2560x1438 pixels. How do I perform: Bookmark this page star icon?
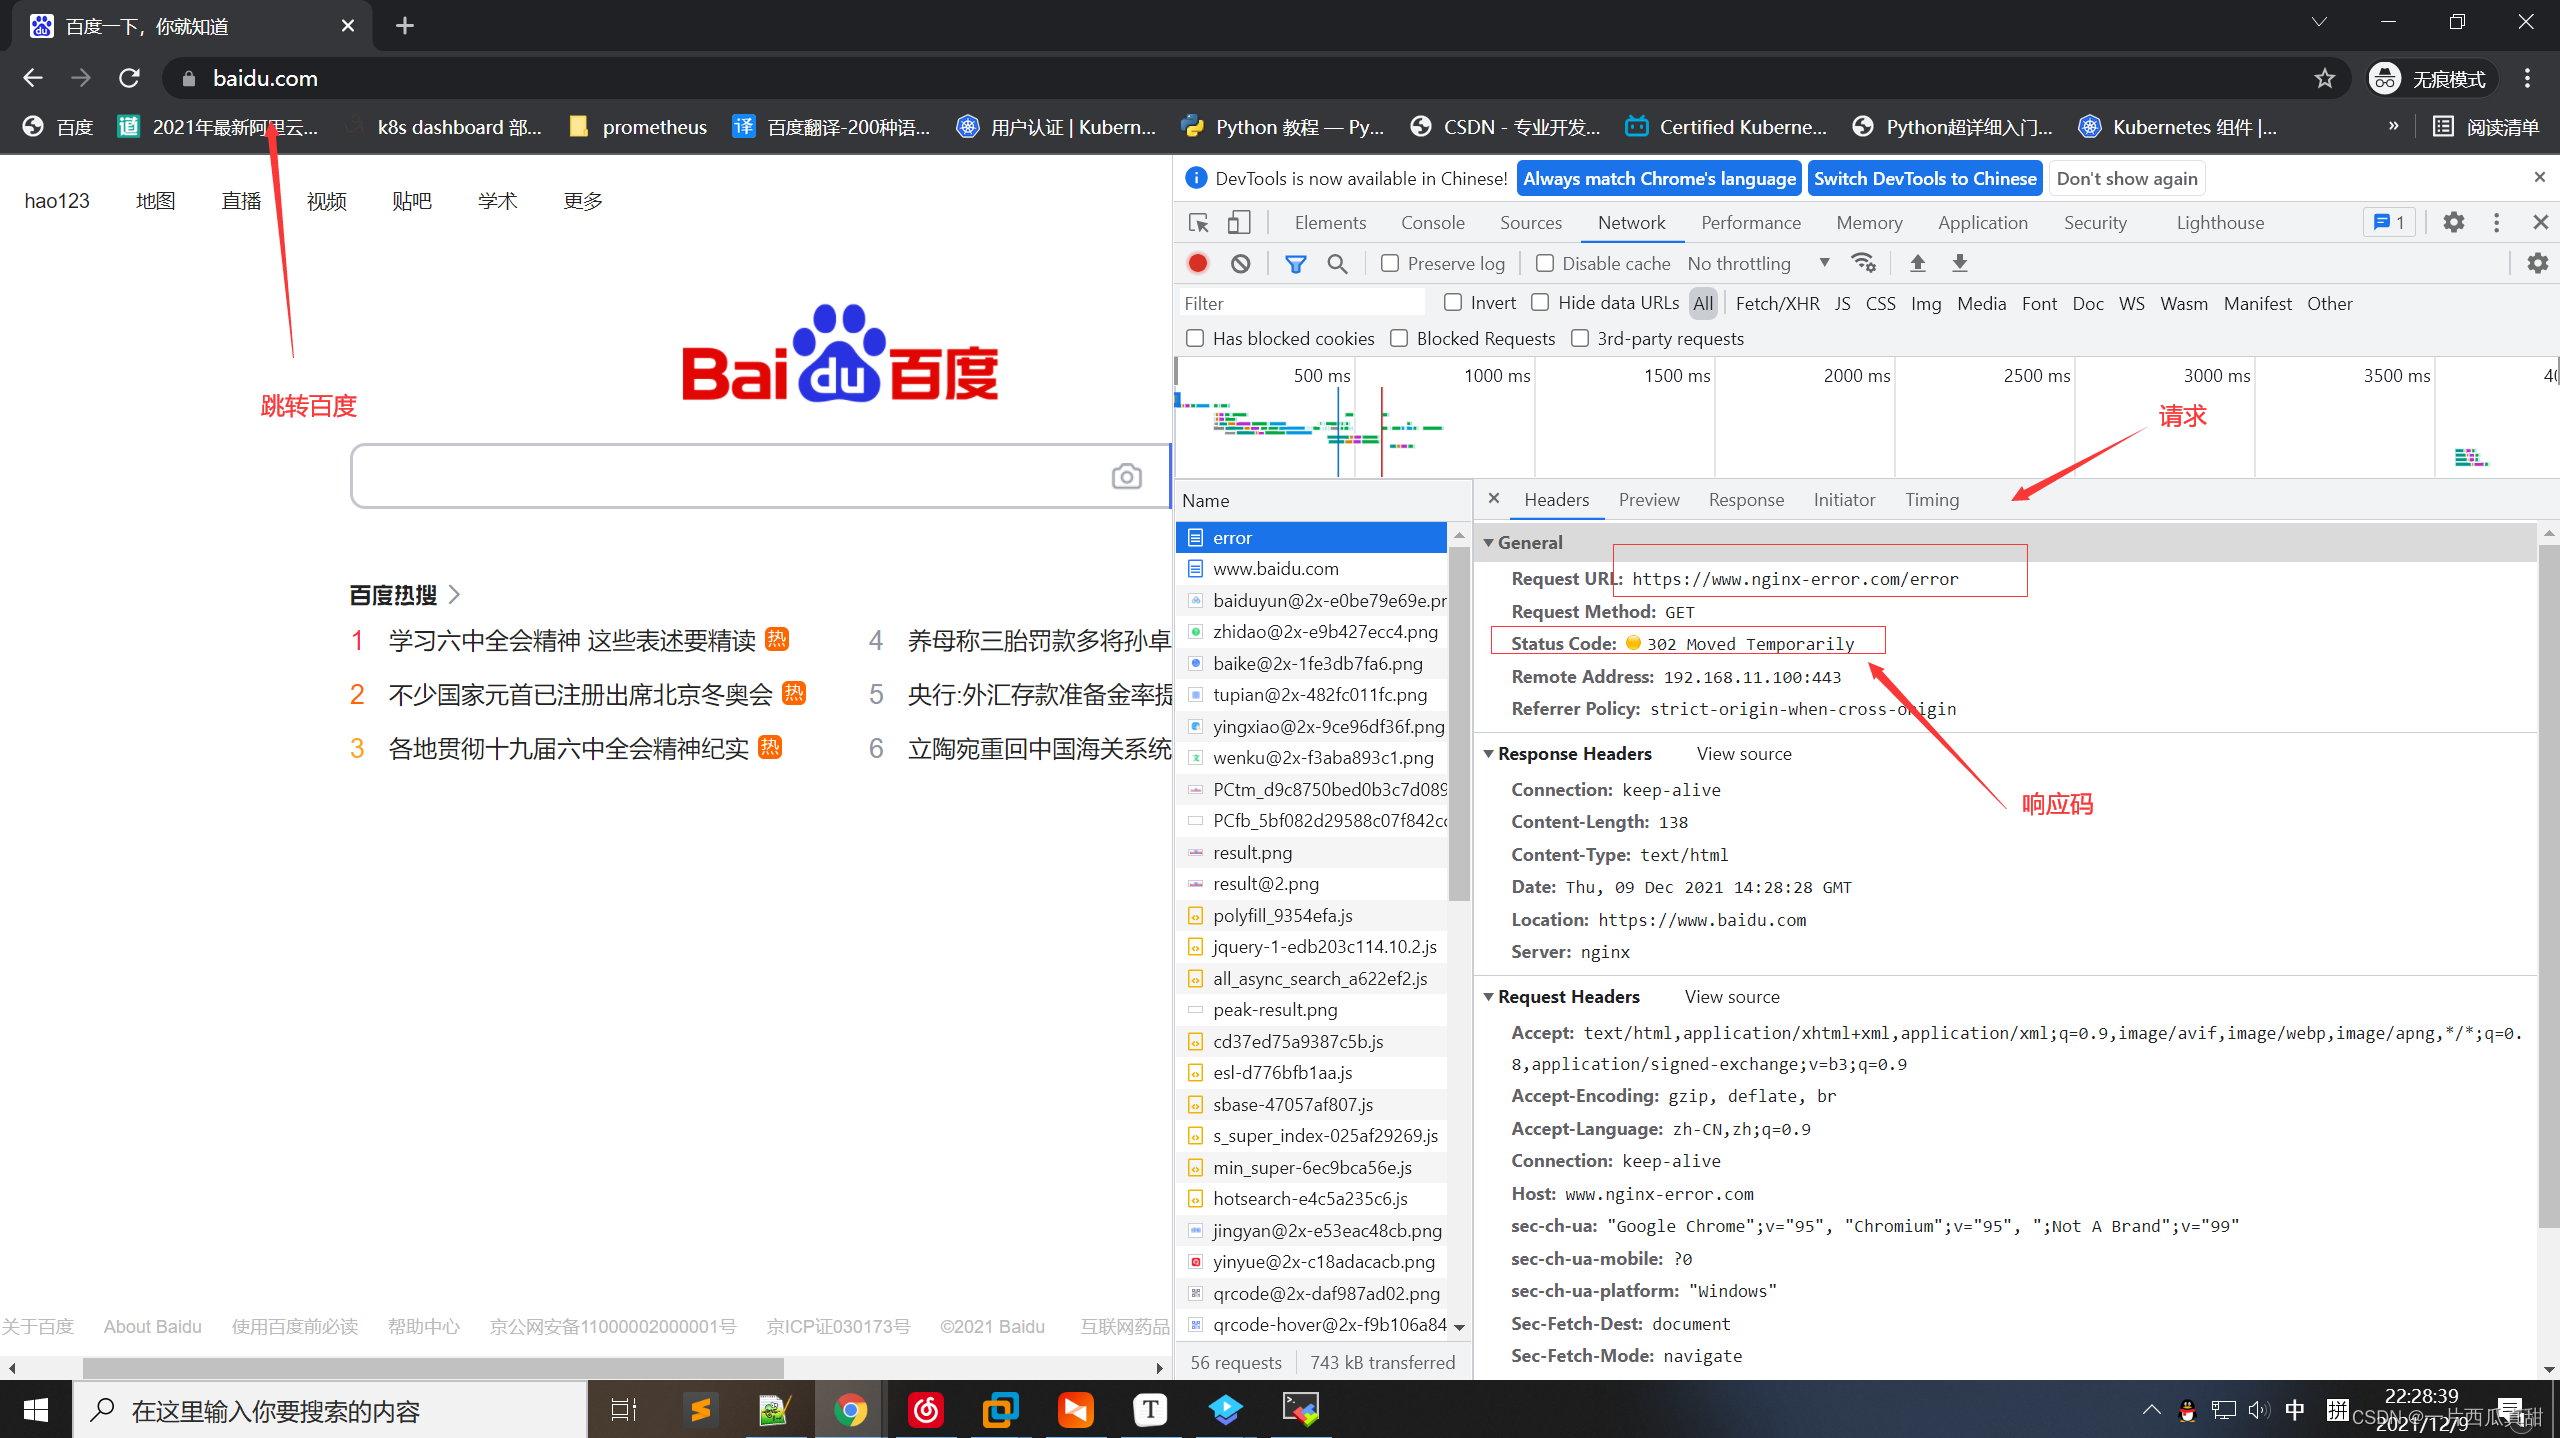click(x=2324, y=78)
